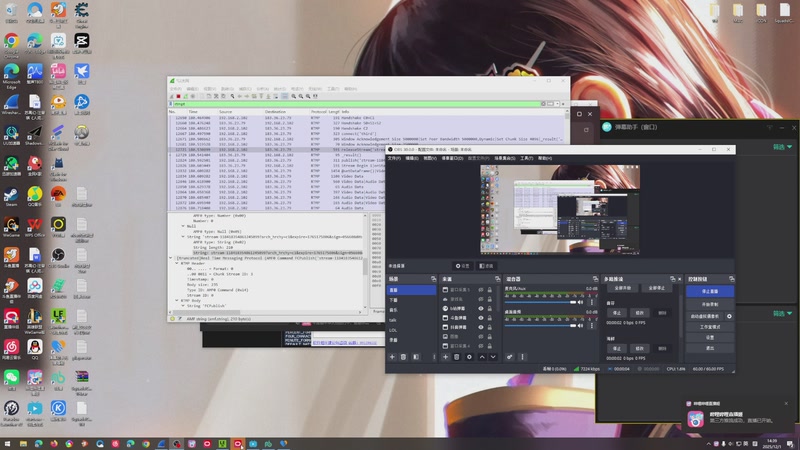Open the OBS 工具(T) menu
800x450 pixels.
[527, 158]
